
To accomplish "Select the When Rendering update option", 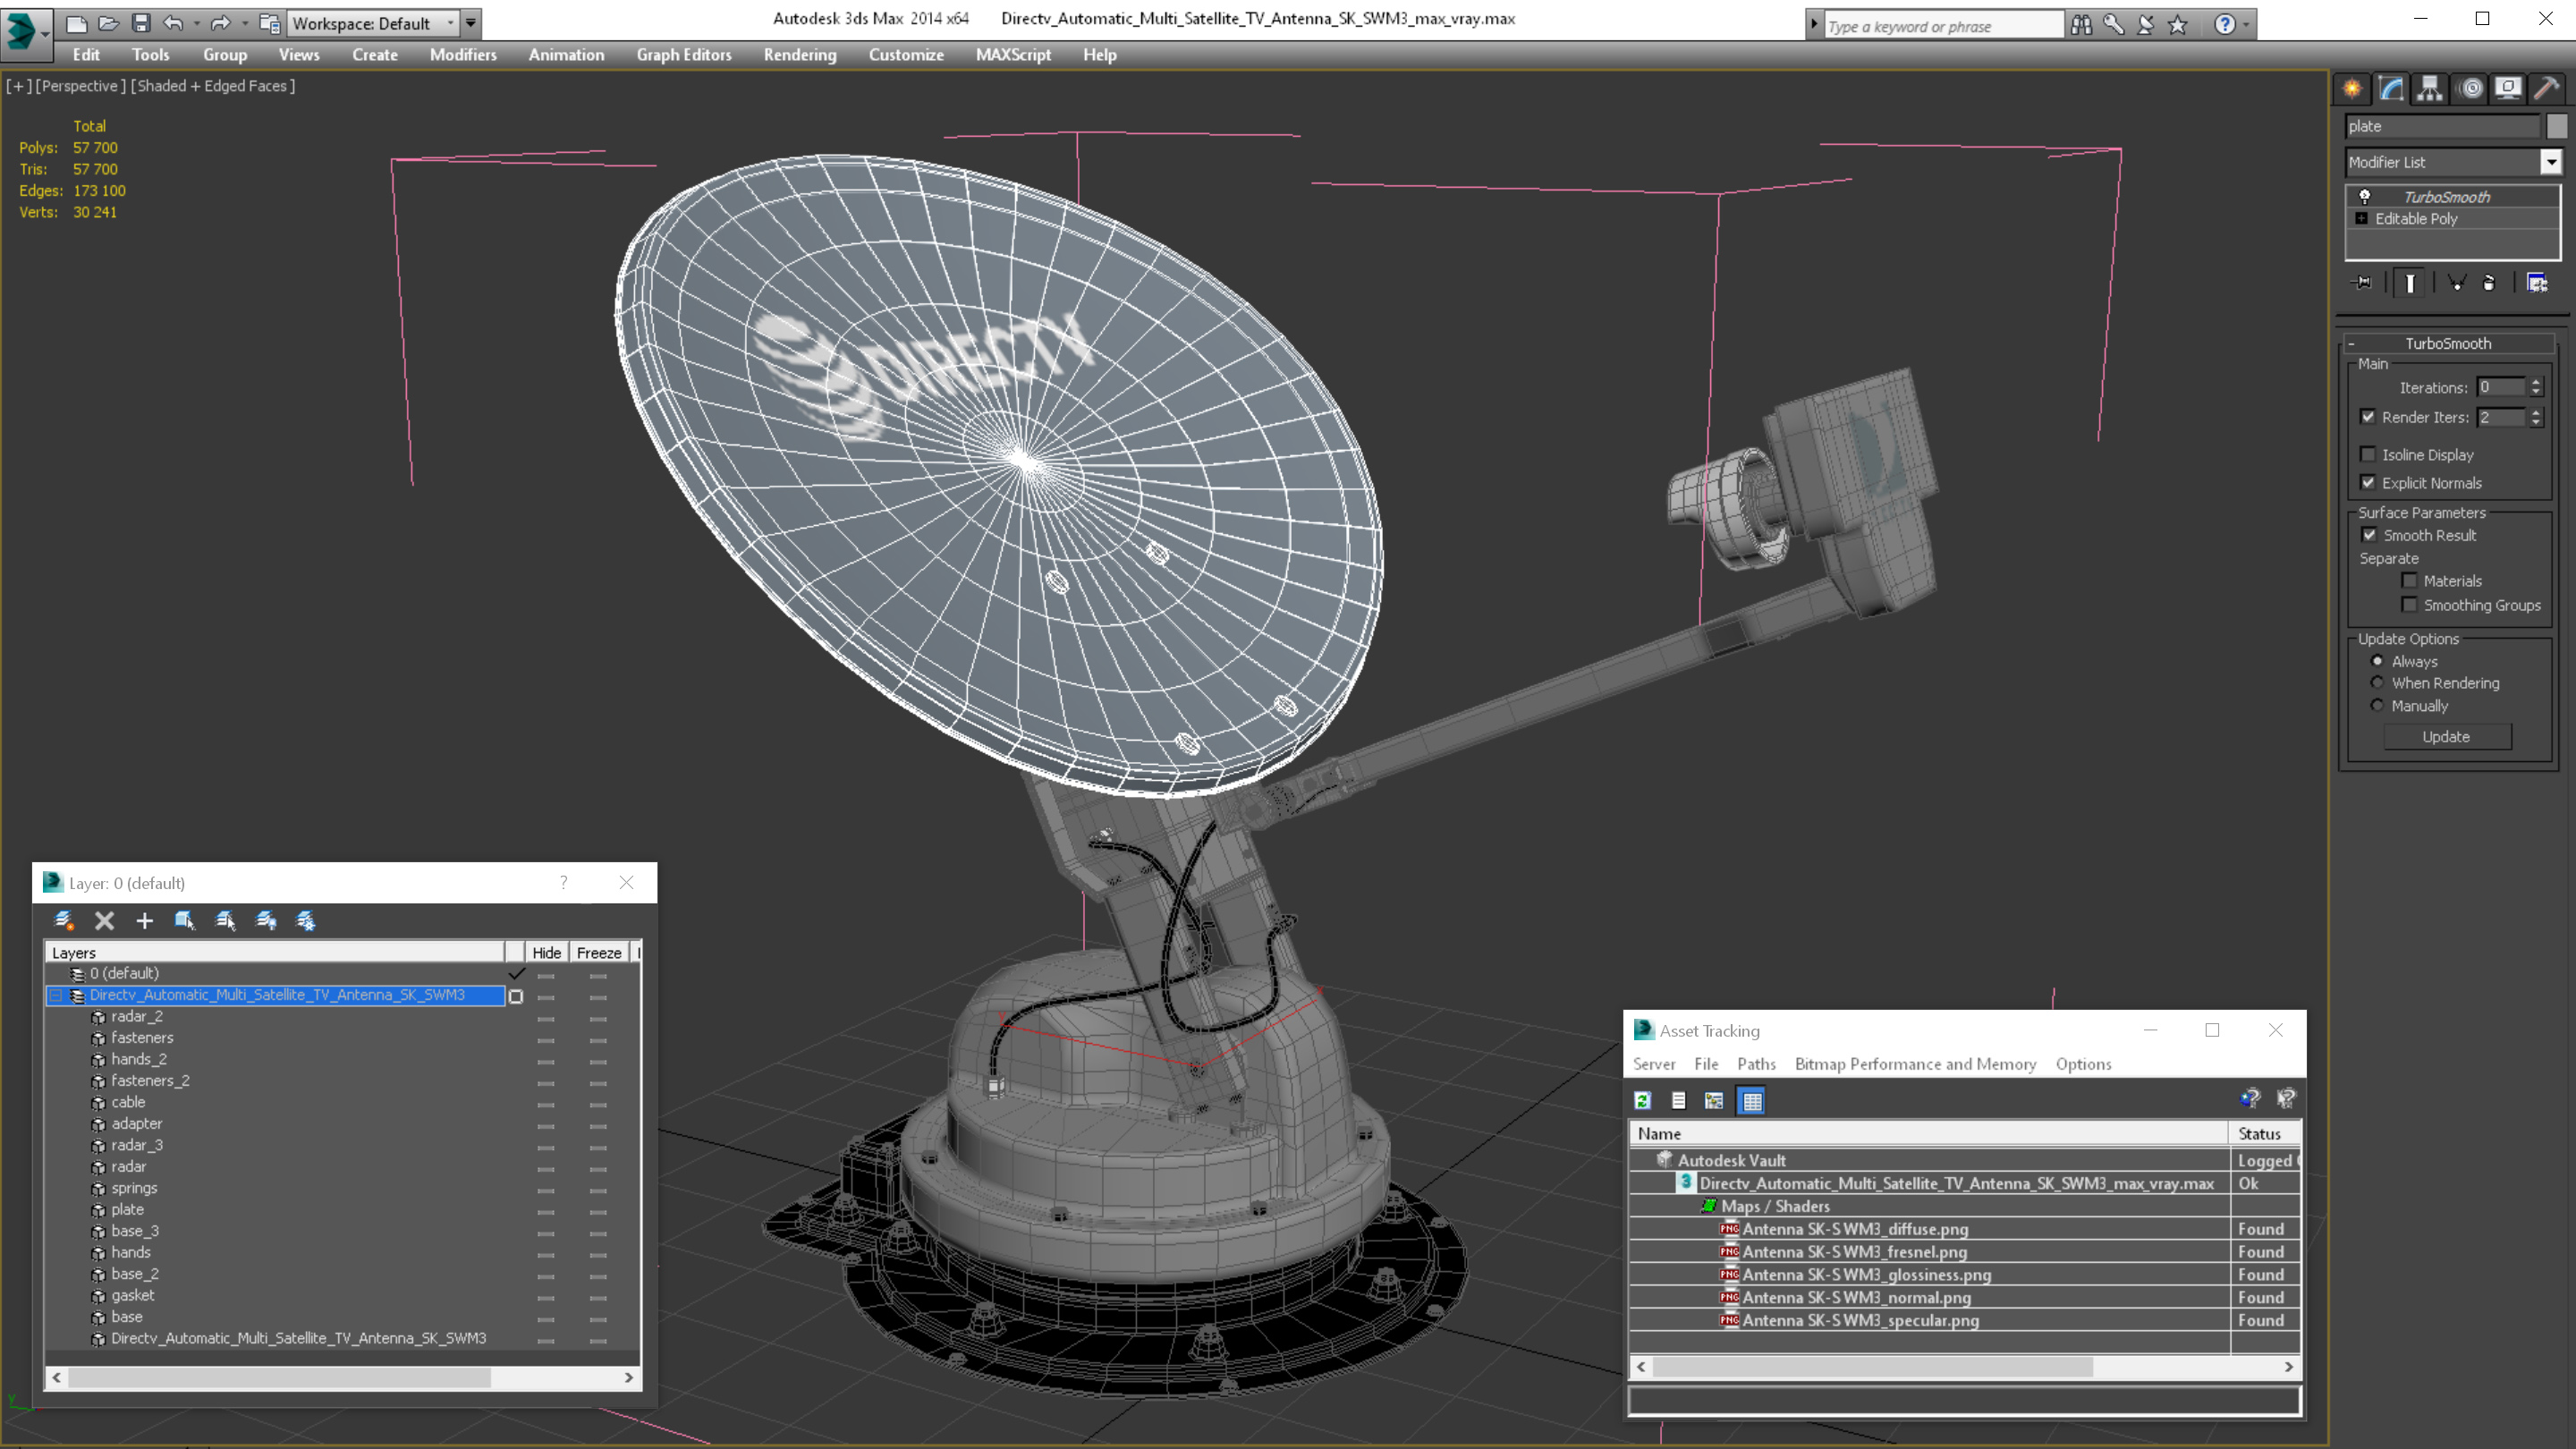I will [x=2378, y=683].
